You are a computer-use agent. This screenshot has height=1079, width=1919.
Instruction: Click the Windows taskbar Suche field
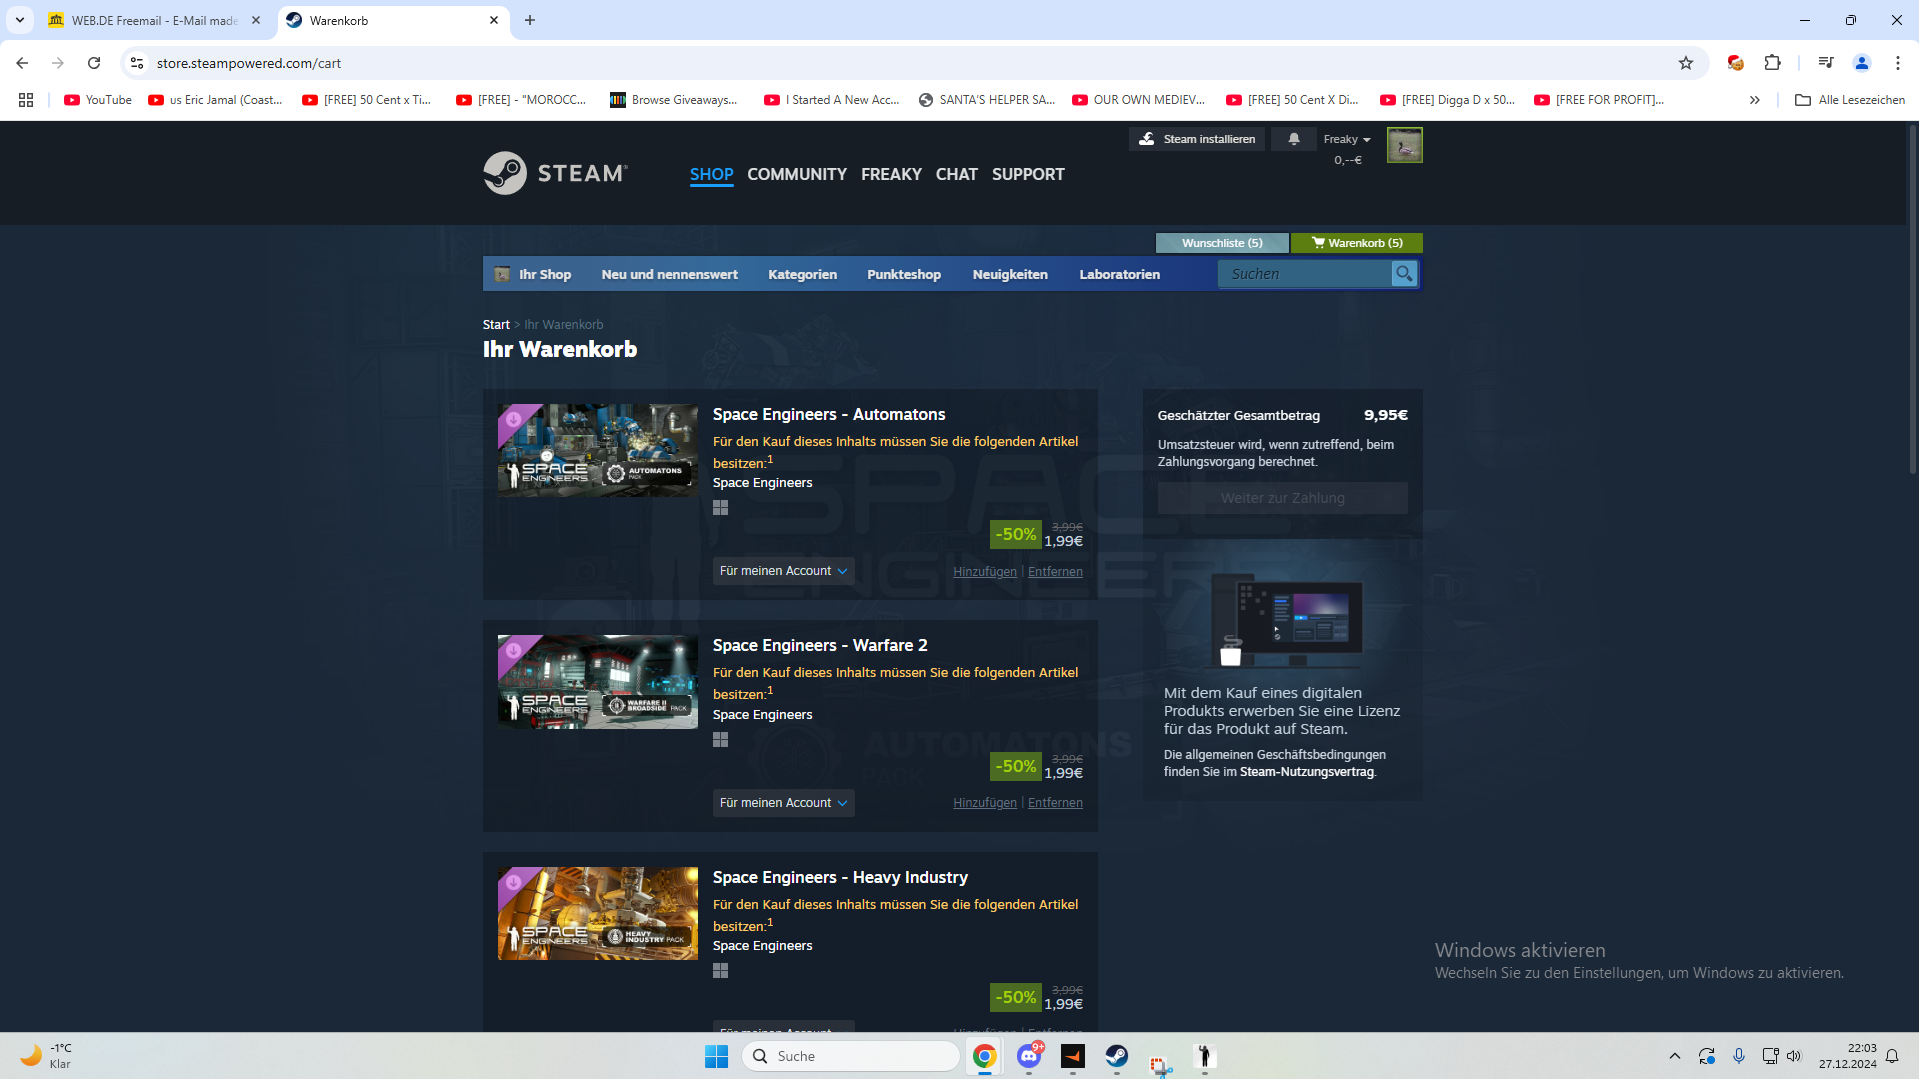click(851, 1056)
